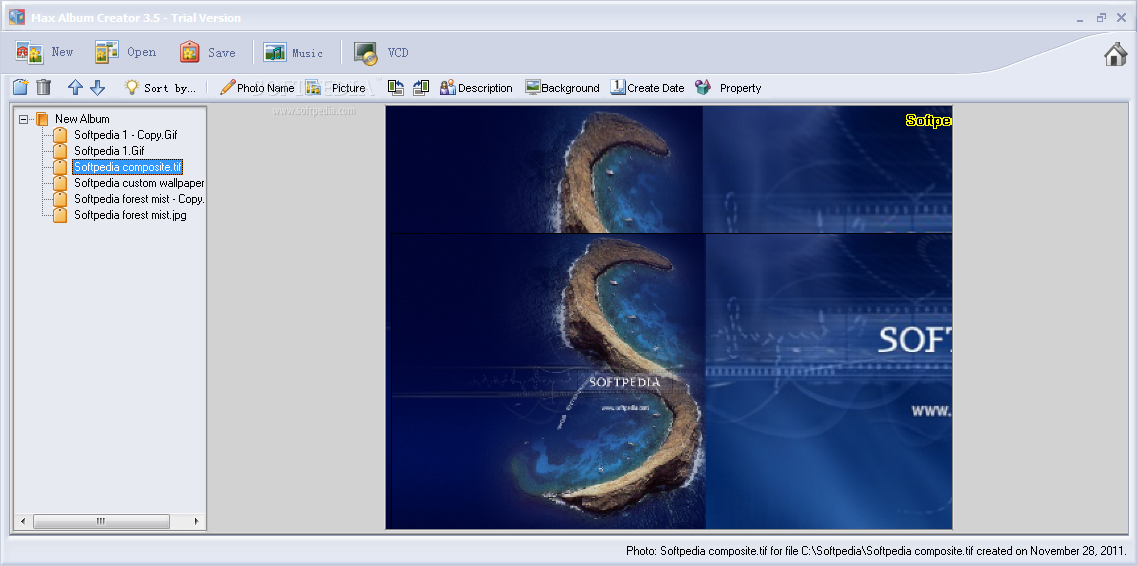This screenshot has width=1138, height=566.
Task: Rotate picture left icon
Action: point(396,88)
